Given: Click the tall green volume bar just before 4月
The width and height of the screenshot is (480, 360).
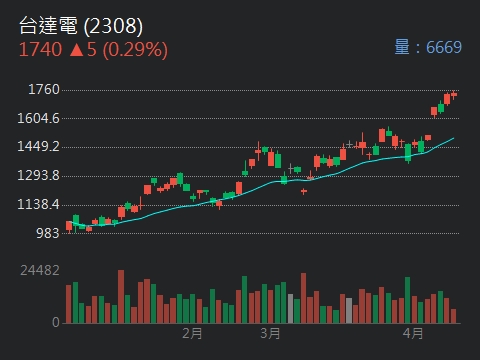Looking at the screenshot, I should click(x=408, y=300).
